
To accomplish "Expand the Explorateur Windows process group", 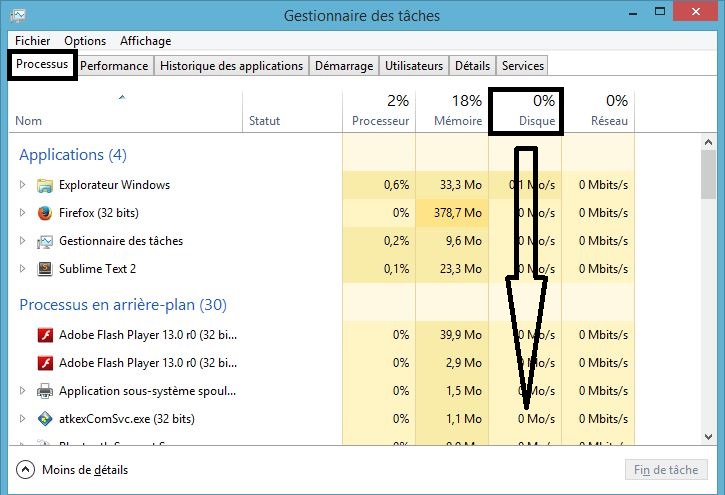I will (x=22, y=185).
